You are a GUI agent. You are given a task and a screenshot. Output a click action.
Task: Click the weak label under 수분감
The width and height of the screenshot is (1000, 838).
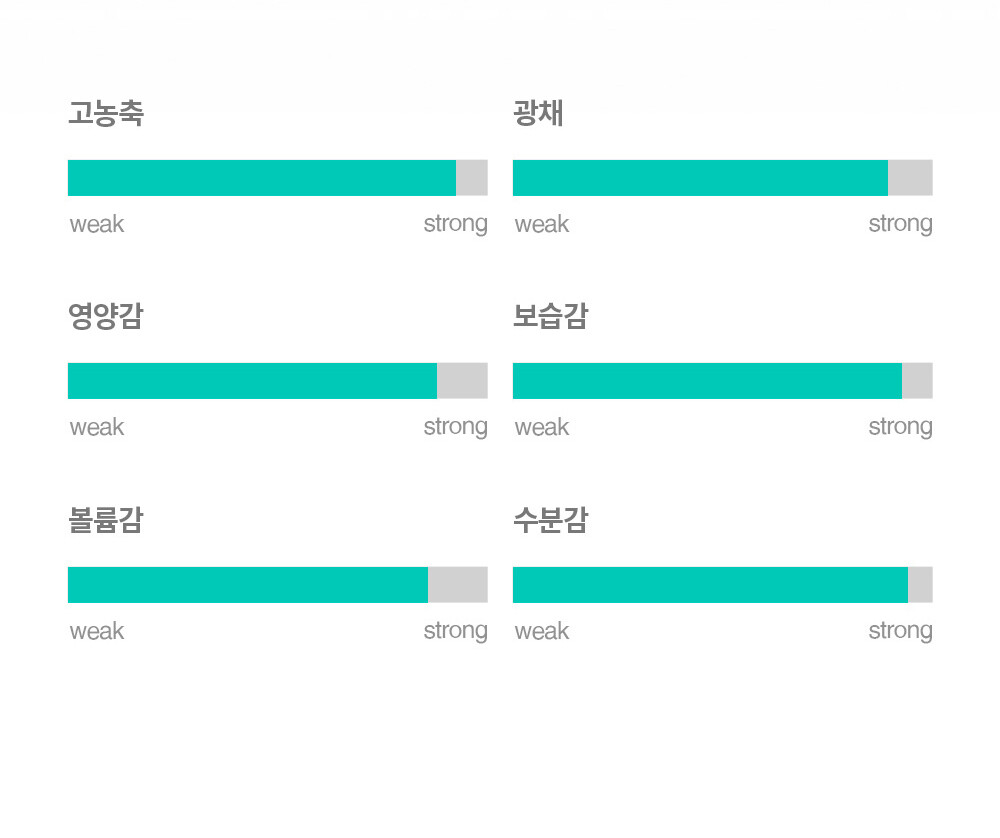(542, 631)
